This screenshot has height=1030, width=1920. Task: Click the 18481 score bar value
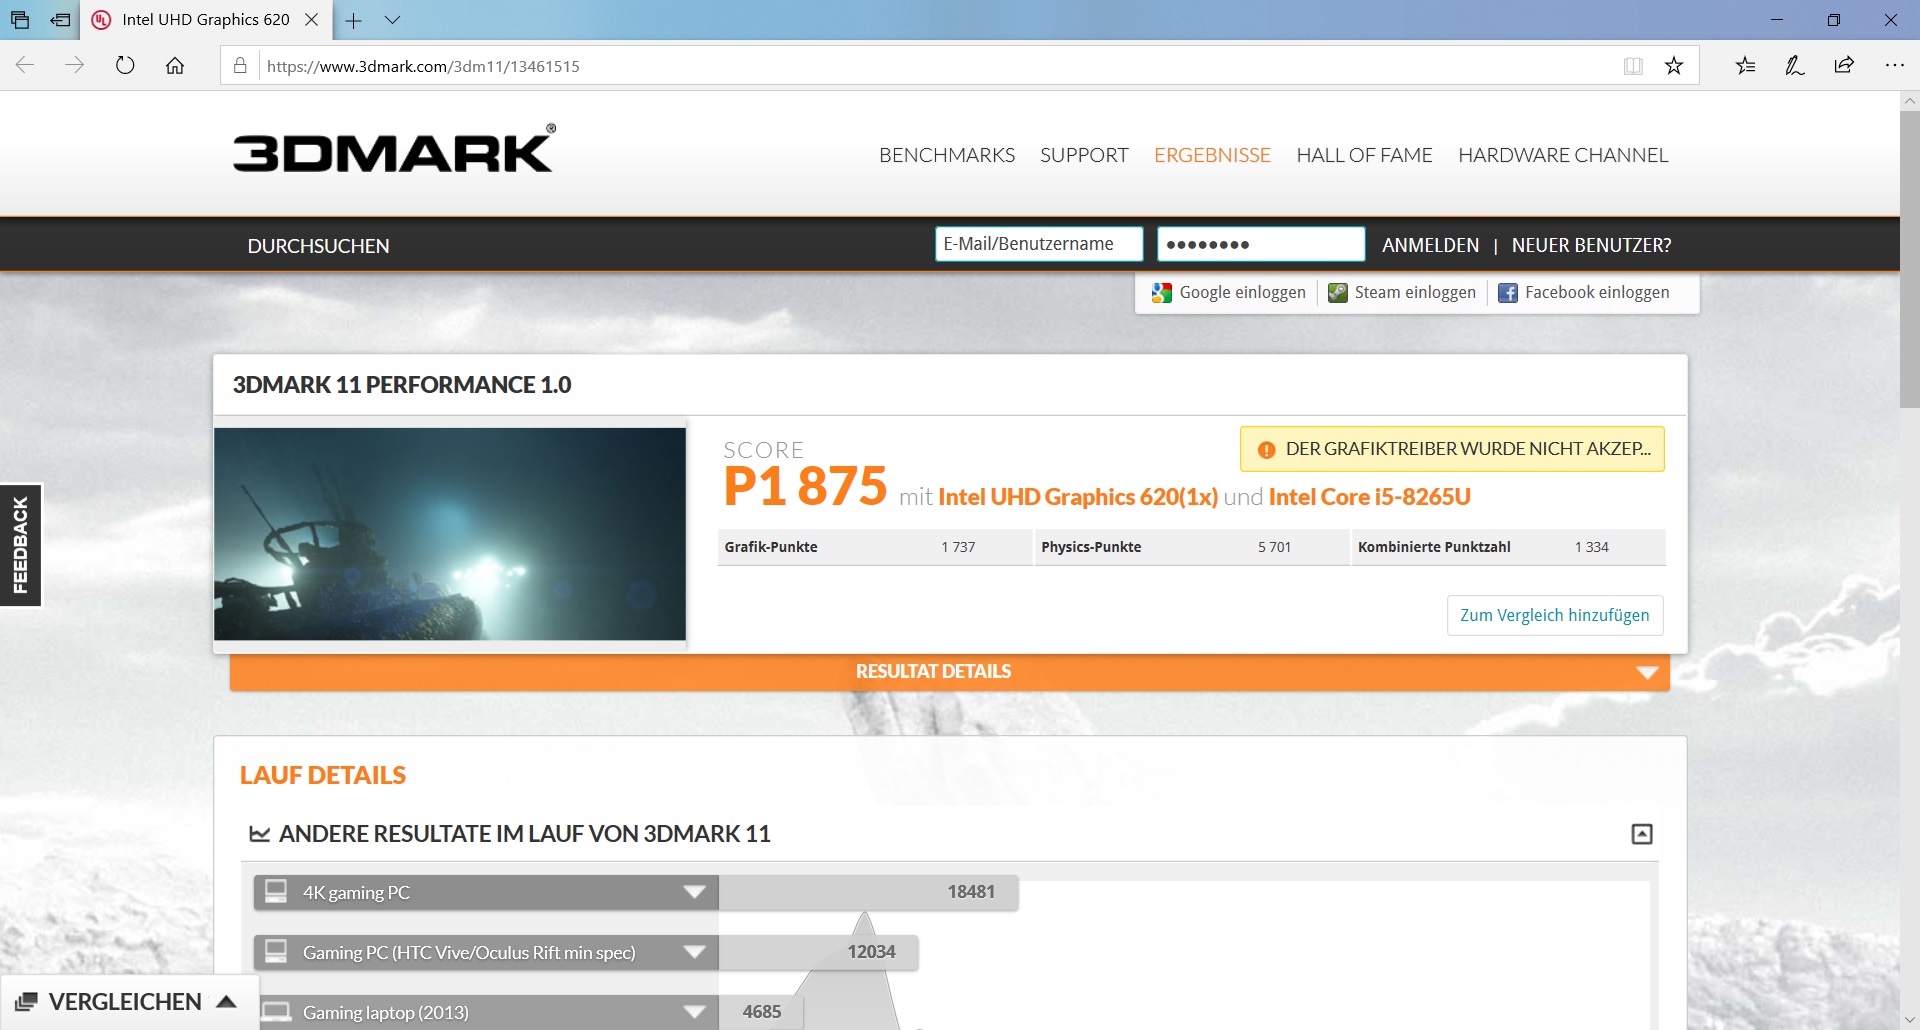click(x=971, y=892)
